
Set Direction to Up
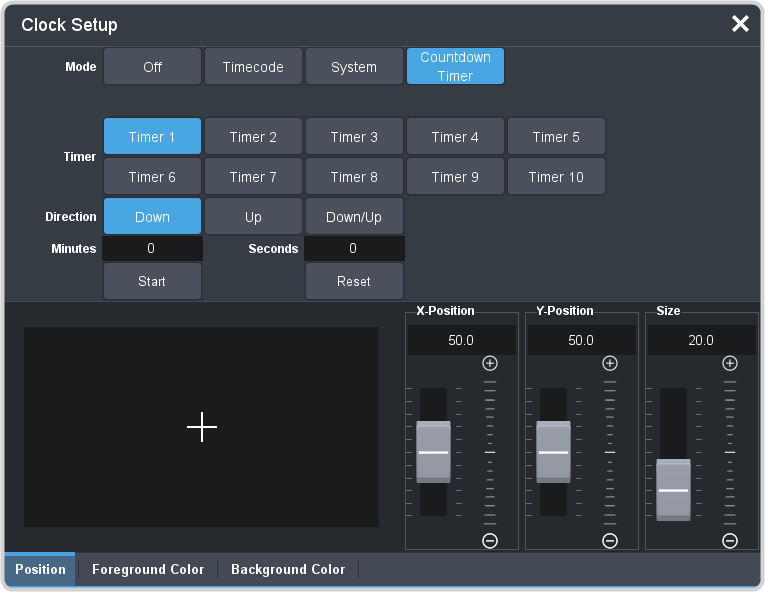click(x=253, y=217)
